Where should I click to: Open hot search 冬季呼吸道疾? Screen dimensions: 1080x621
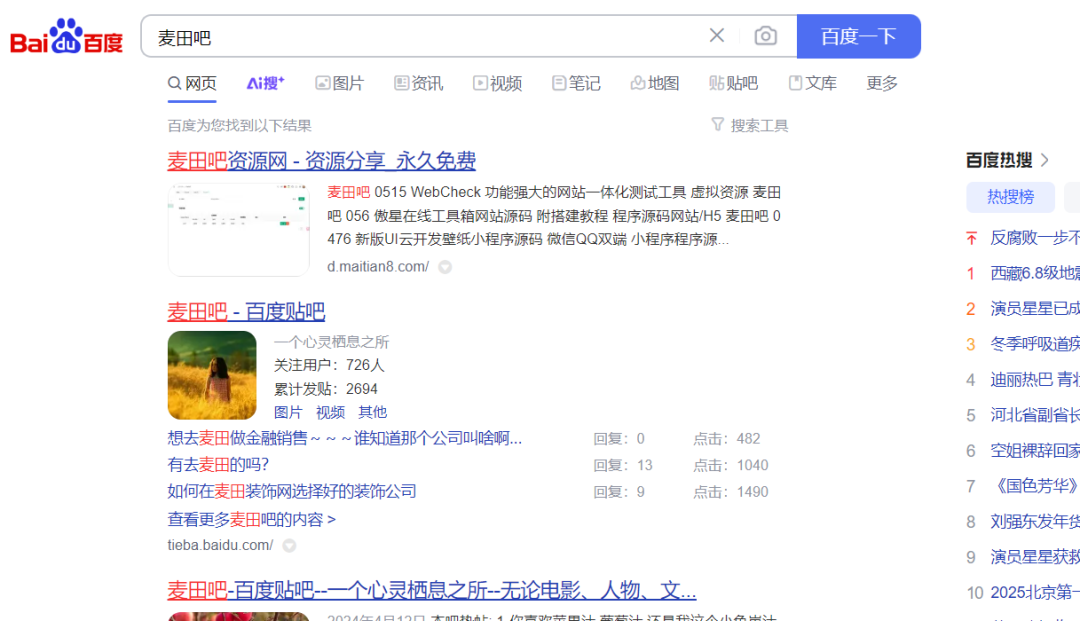point(1035,344)
